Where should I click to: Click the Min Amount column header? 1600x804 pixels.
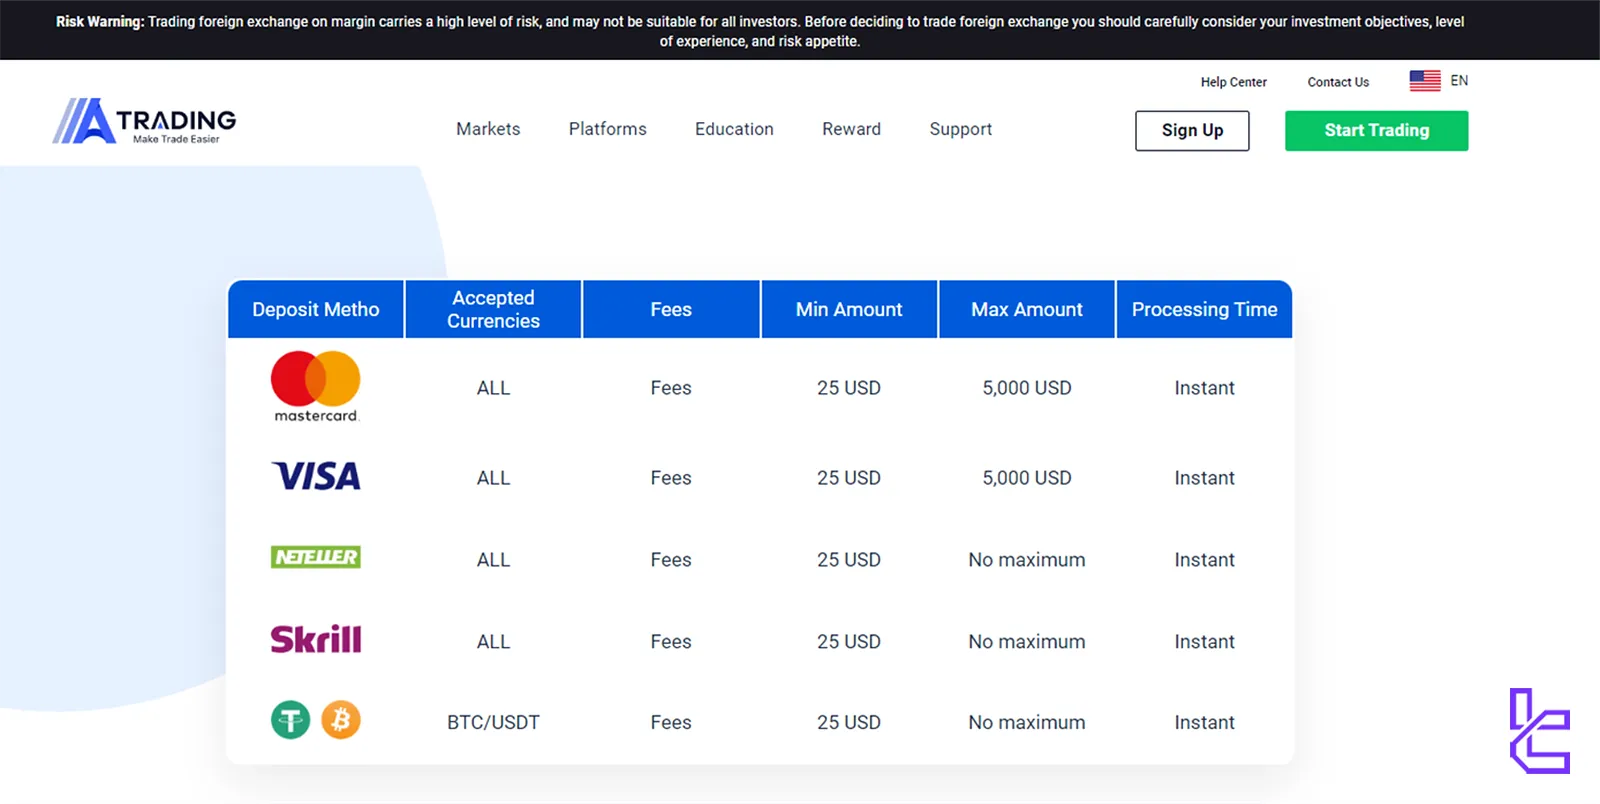[x=849, y=309]
